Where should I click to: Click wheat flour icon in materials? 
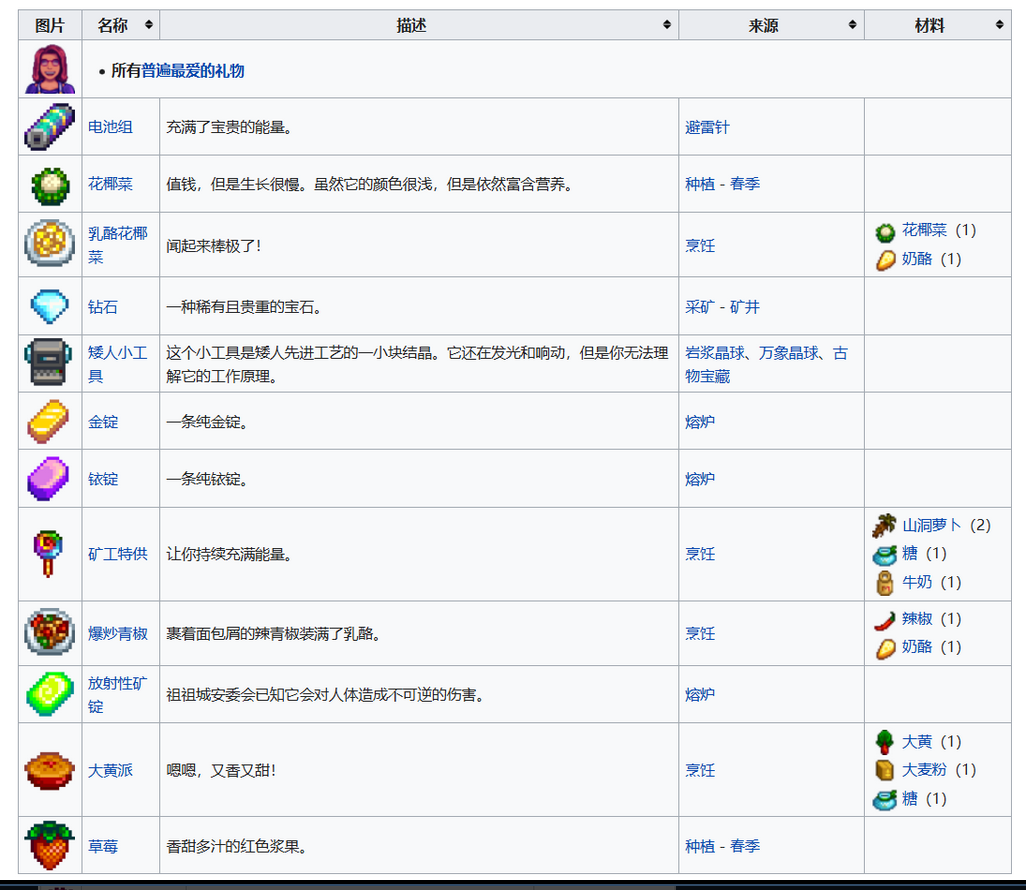[x=885, y=770]
